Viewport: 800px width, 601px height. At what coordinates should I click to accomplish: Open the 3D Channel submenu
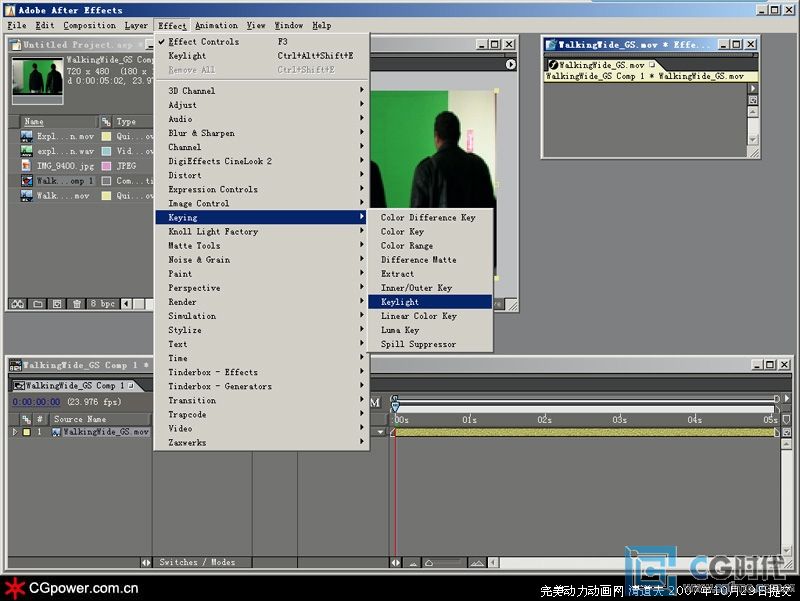point(262,90)
